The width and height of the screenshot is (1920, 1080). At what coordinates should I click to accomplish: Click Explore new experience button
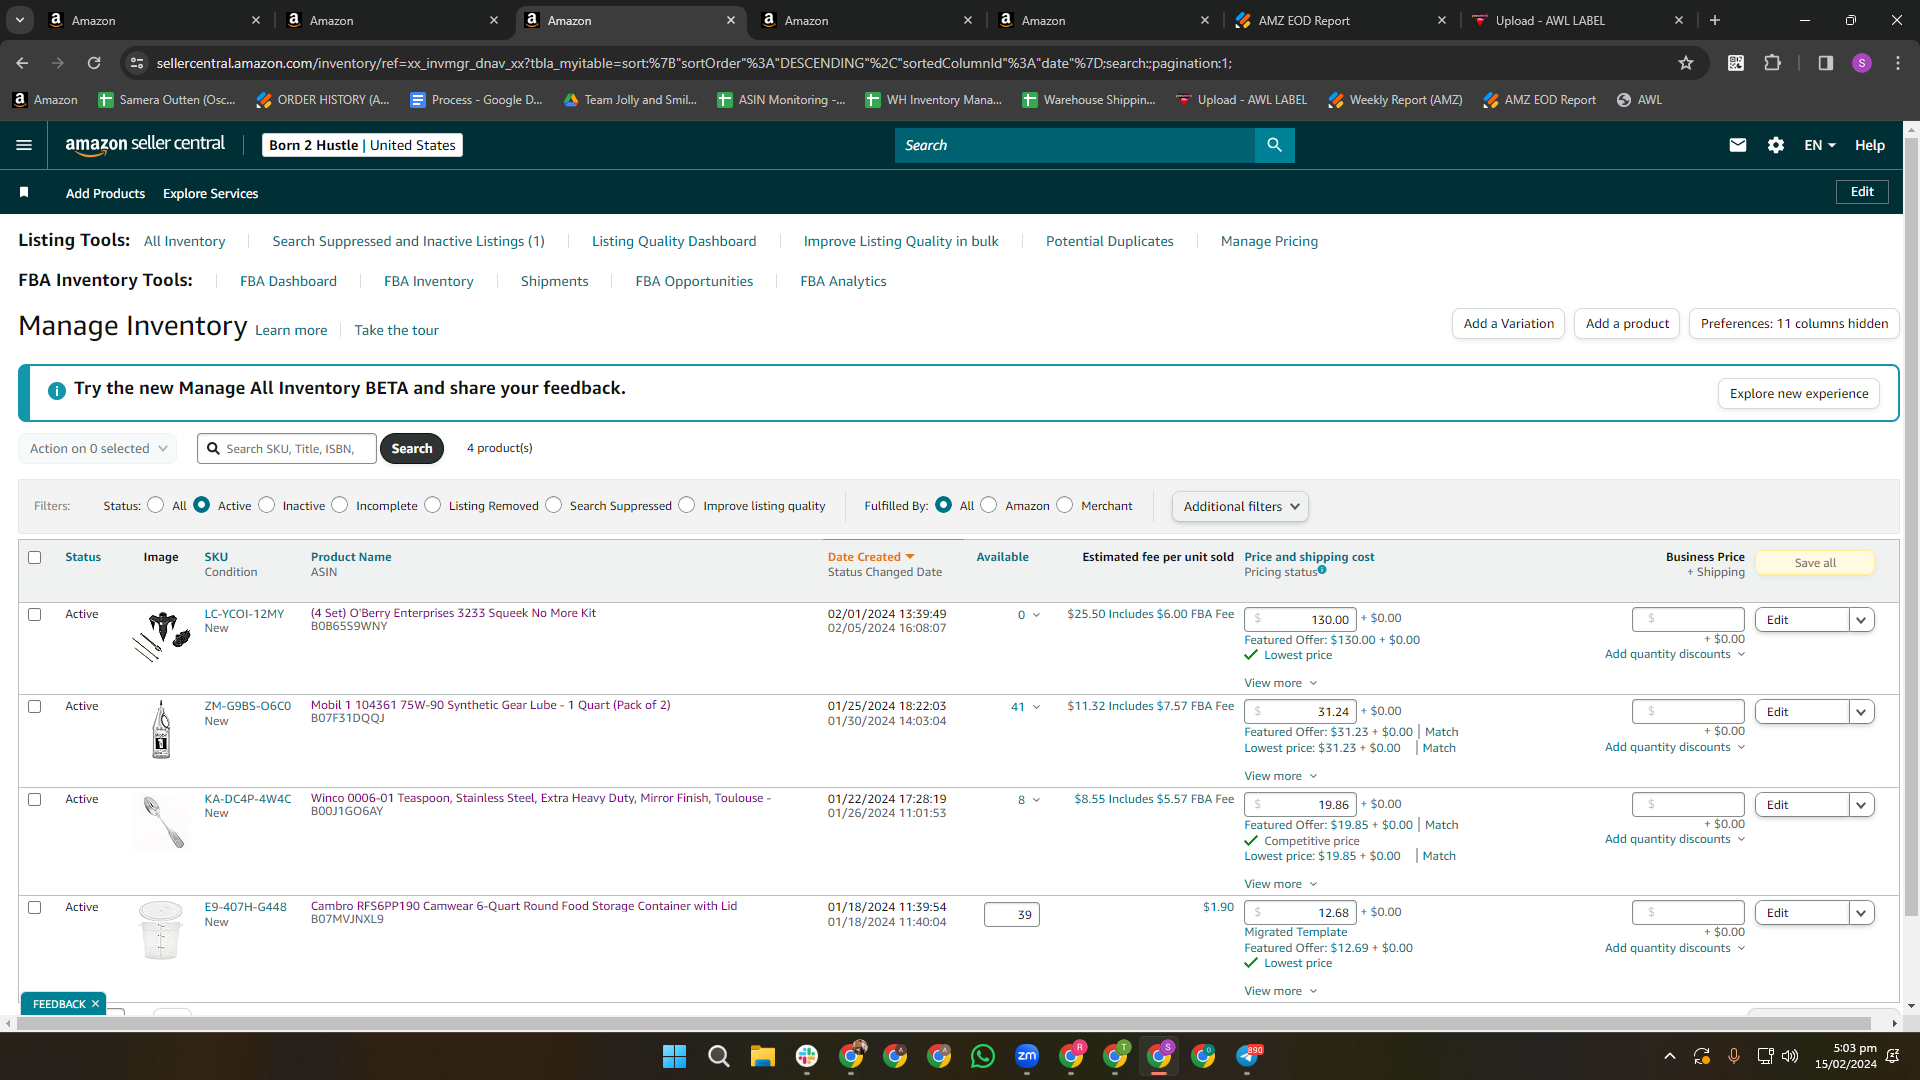click(x=1799, y=393)
